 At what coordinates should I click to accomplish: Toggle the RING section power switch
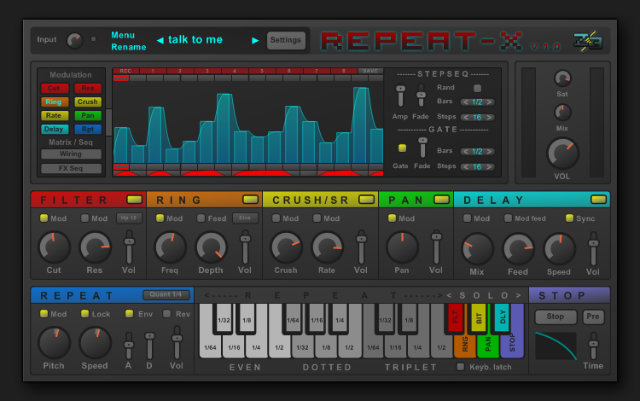[251, 199]
